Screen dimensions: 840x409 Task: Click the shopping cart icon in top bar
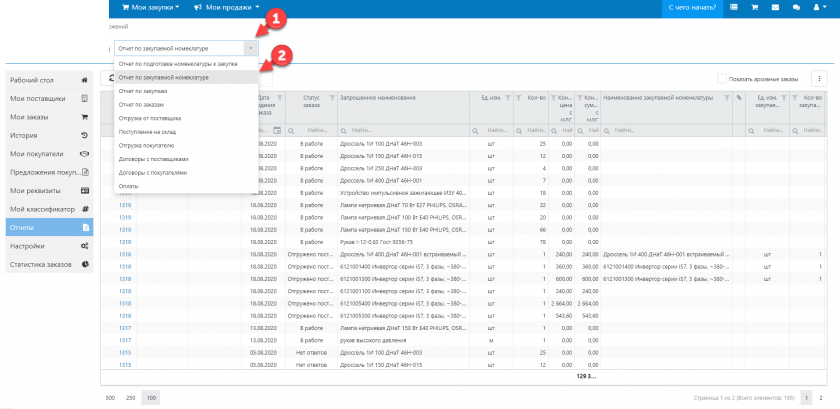point(755,8)
